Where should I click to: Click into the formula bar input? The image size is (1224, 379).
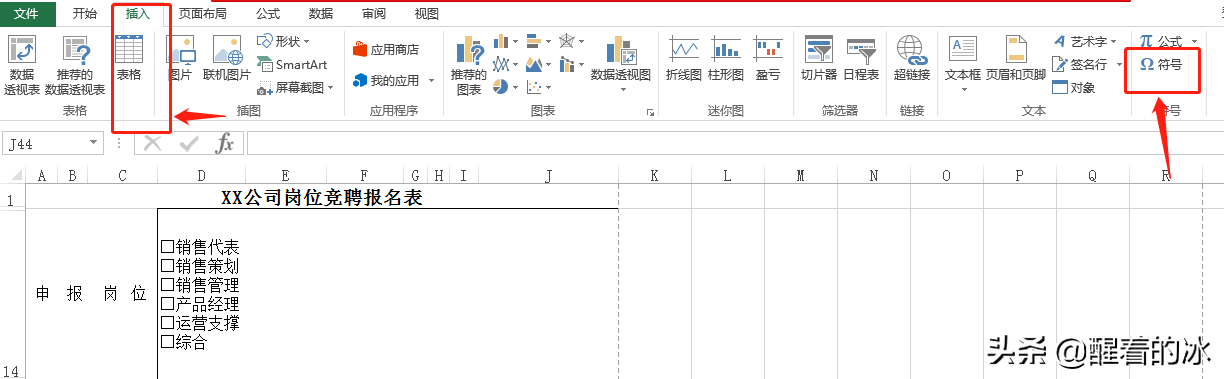coord(734,144)
